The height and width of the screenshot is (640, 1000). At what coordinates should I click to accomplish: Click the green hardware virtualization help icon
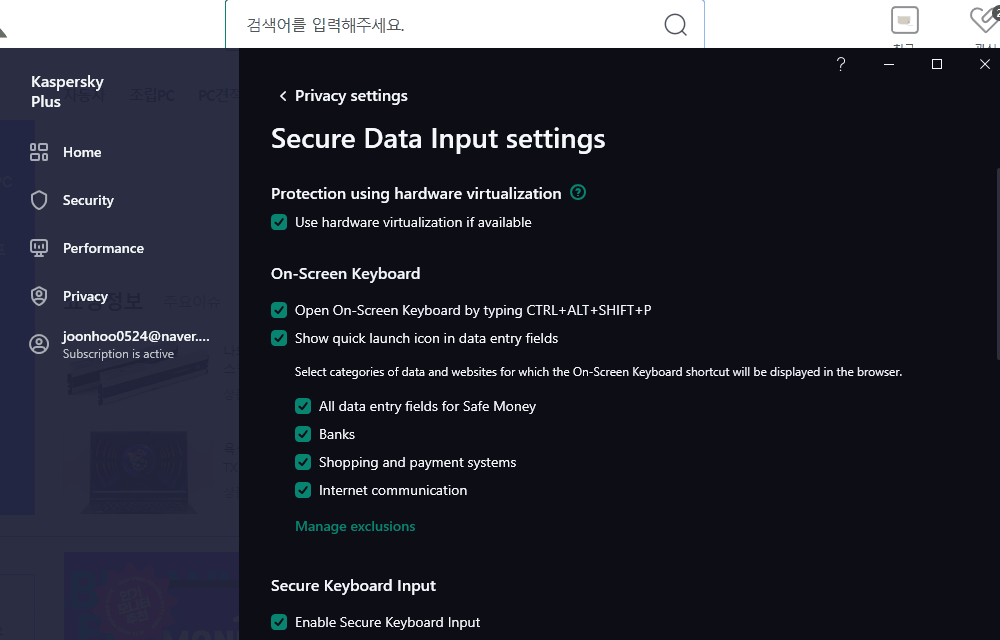point(578,193)
